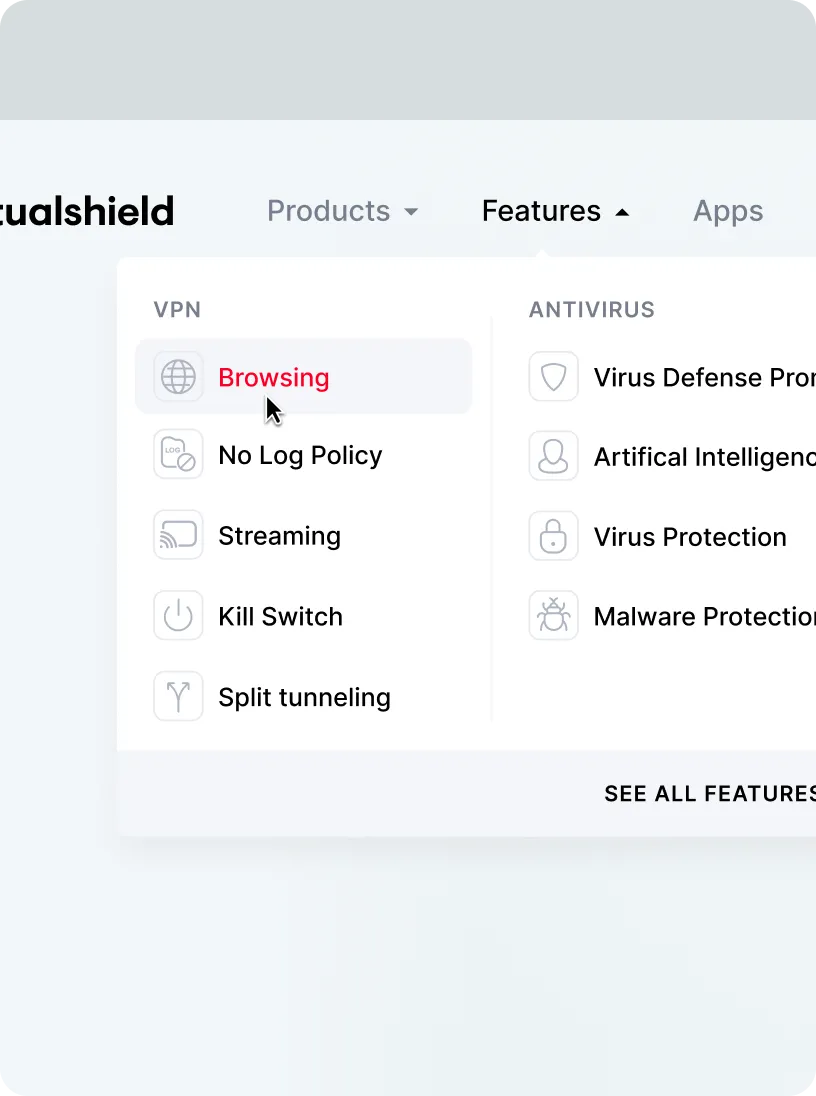Select the Virus Protection entry
The image size is (816, 1096).
[690, 536]
